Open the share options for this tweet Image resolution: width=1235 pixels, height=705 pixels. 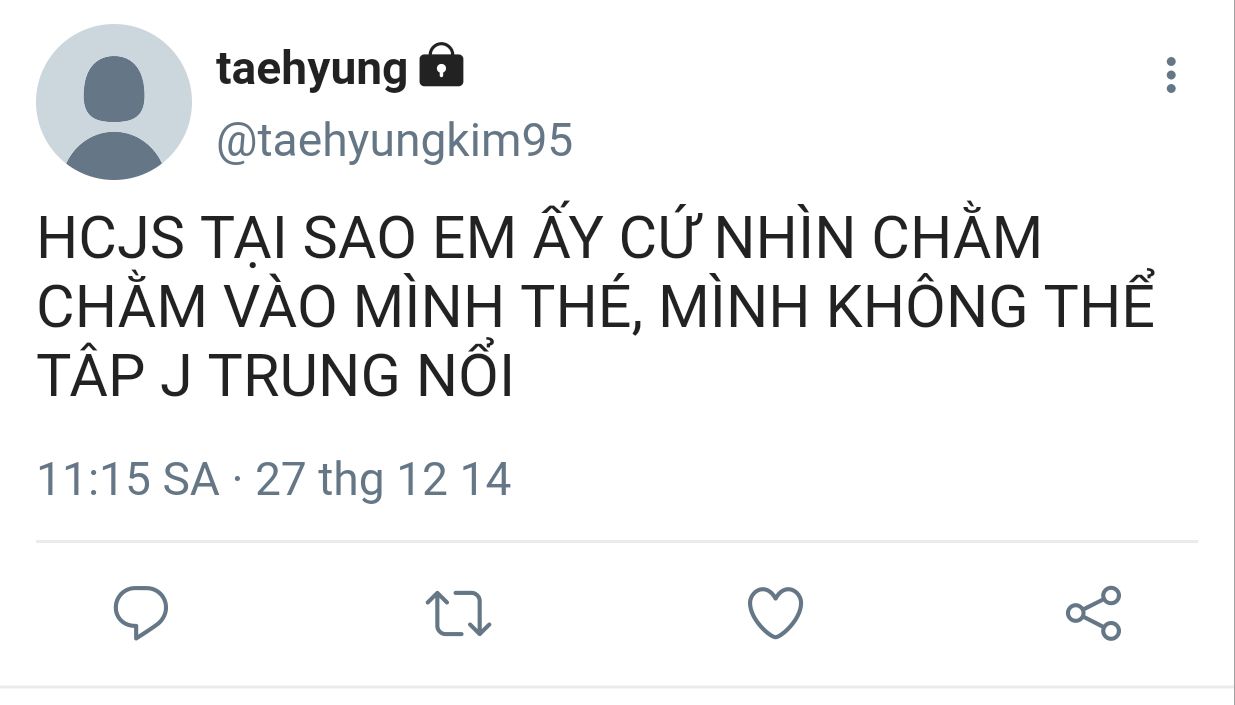pos(1093,612)
